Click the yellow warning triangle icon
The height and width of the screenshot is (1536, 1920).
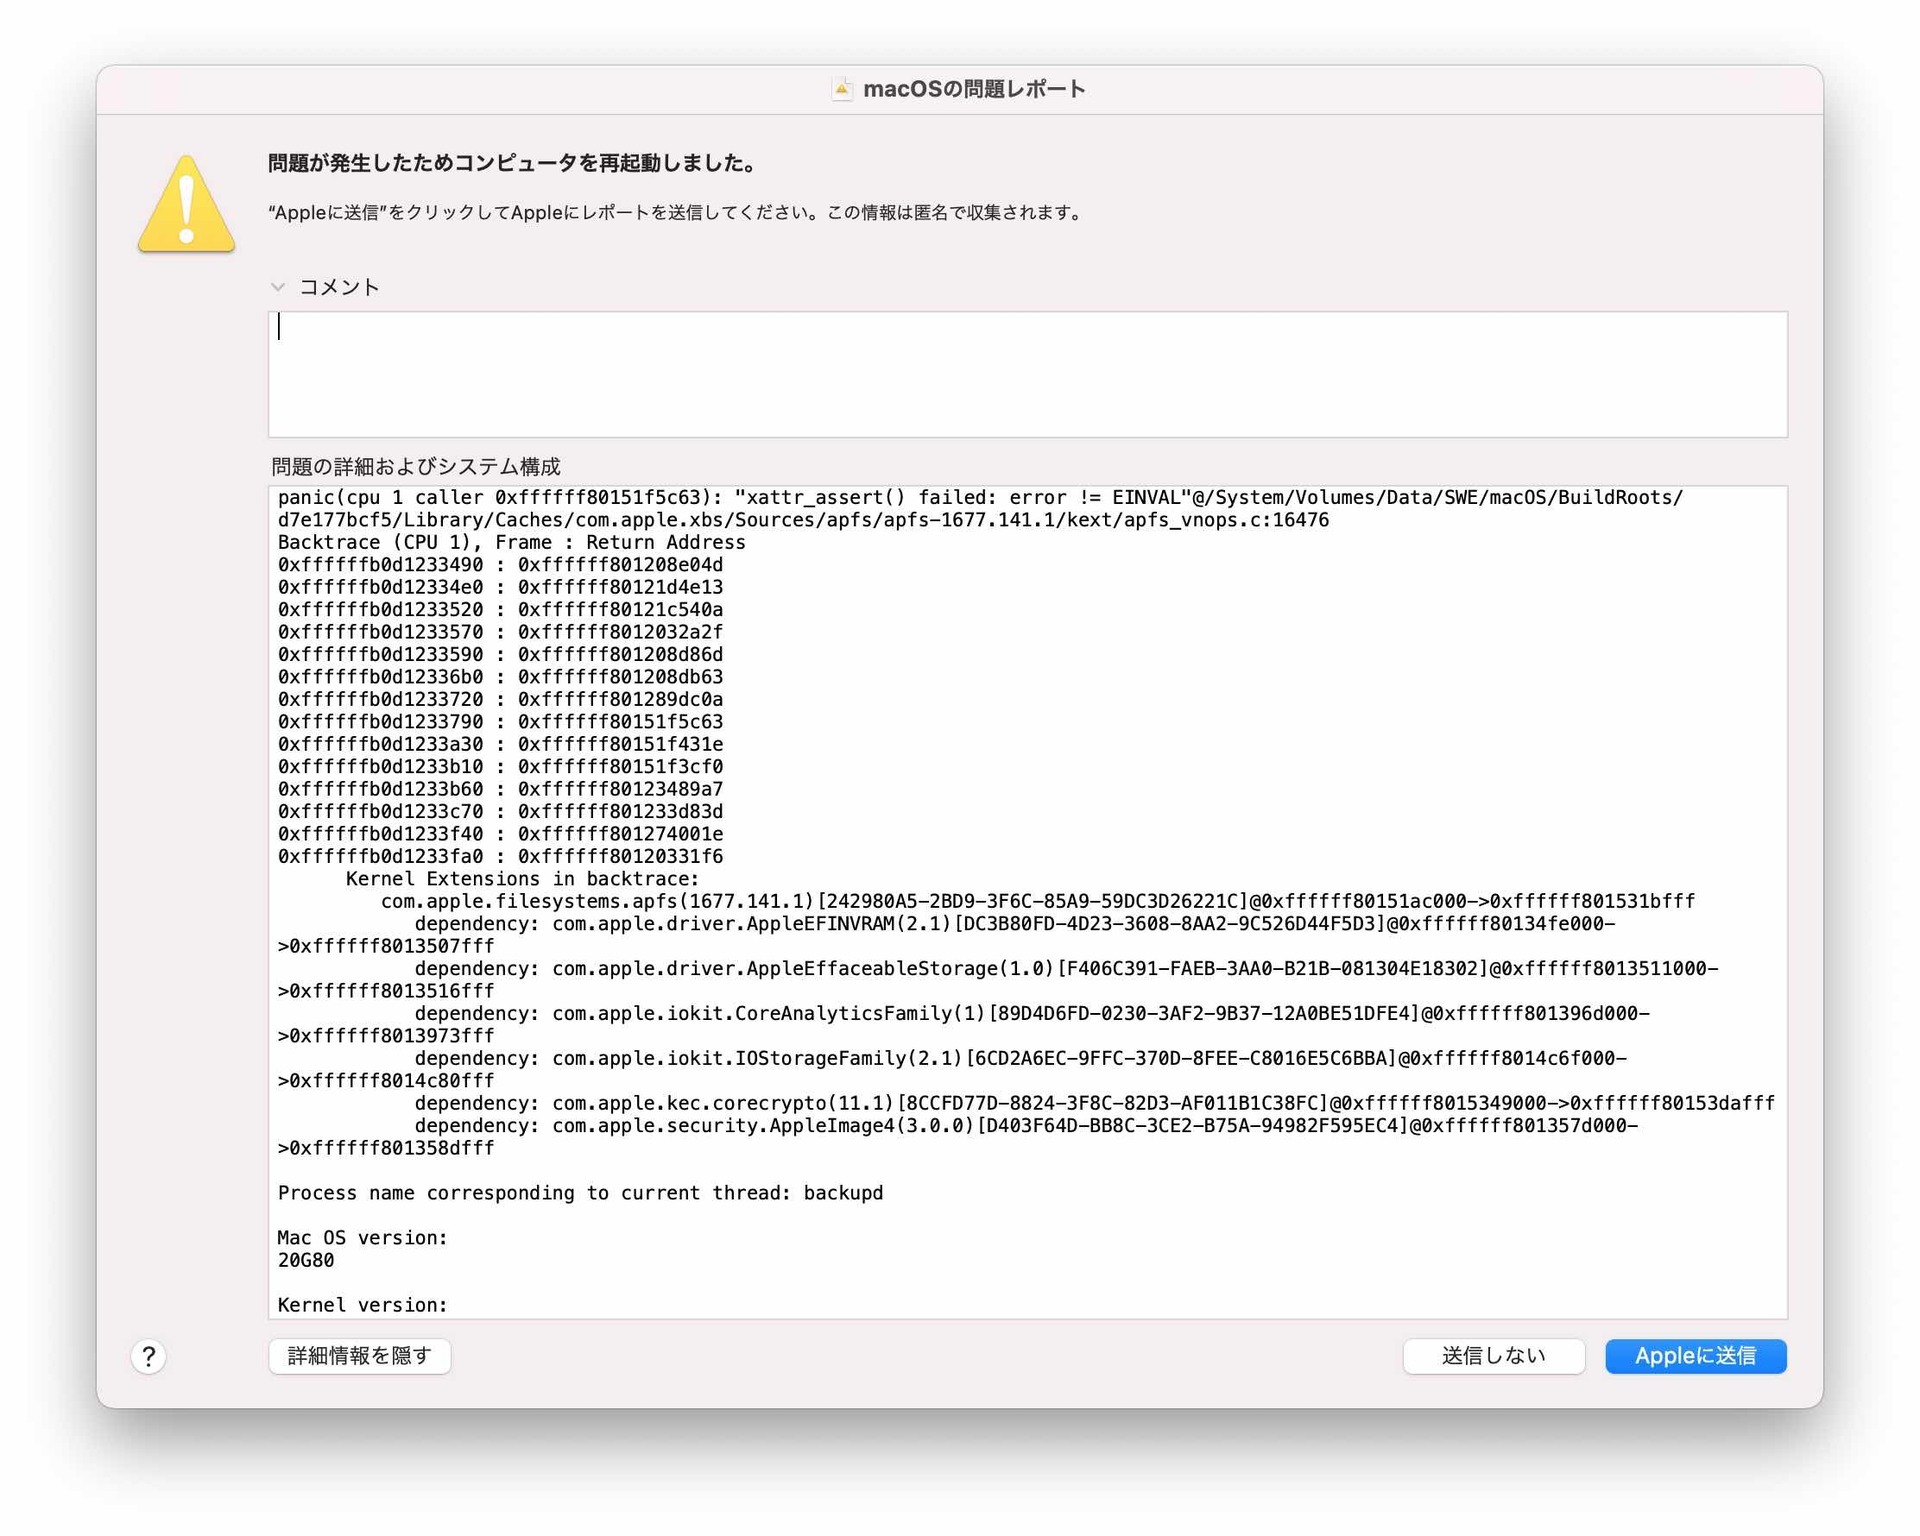click(187, 203)
